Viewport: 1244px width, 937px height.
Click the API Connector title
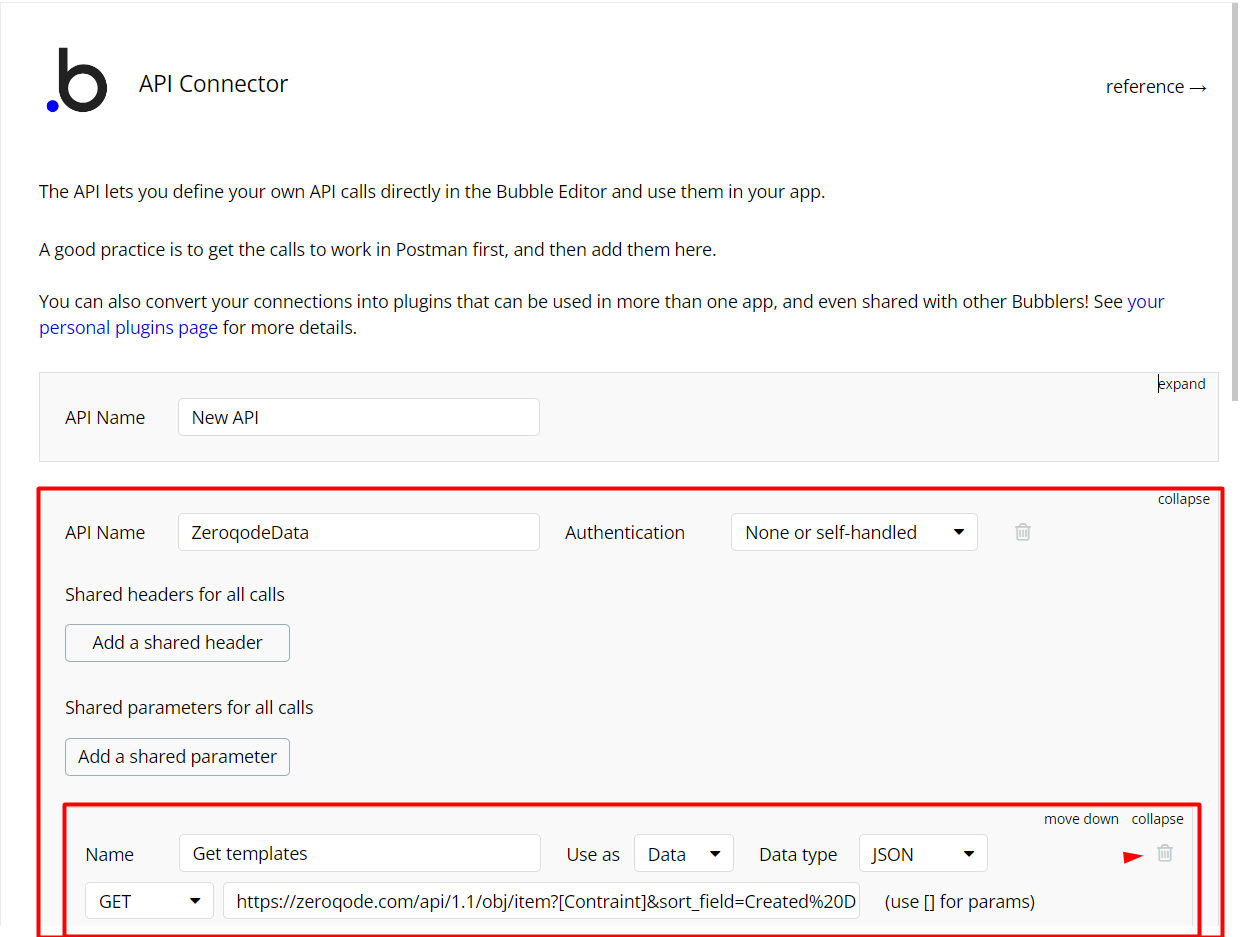(x=213, y=84)
